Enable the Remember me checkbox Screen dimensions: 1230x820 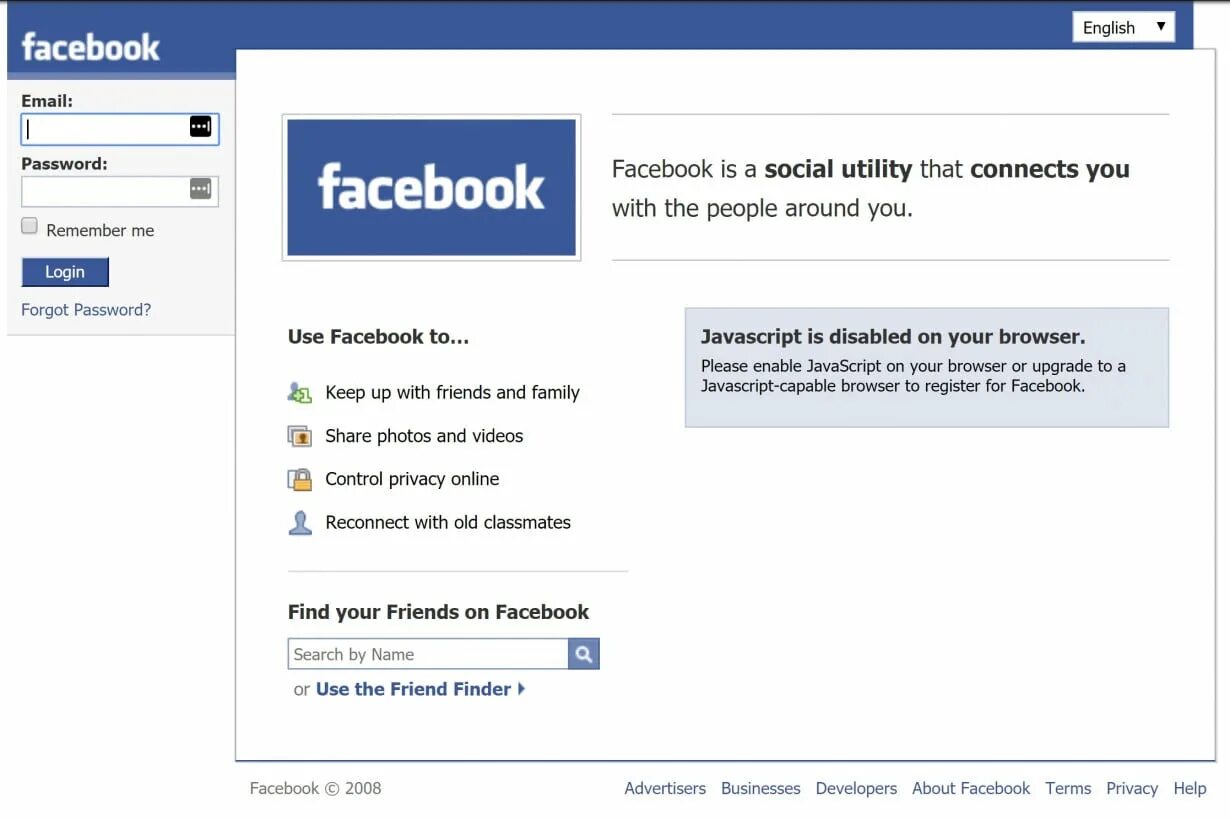[30, 227]
